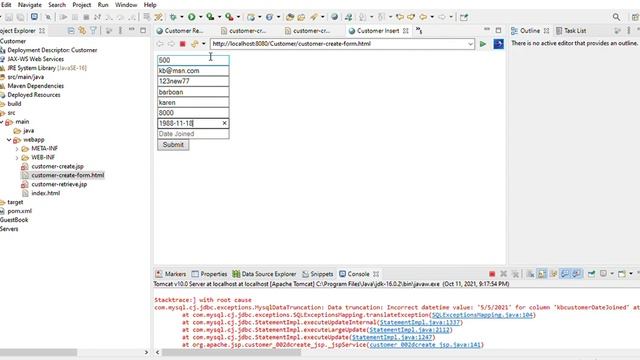The width and height of the screenshot is (640, 360).
Task: Minimize the Project Explorer view
Action: [131, 30]
